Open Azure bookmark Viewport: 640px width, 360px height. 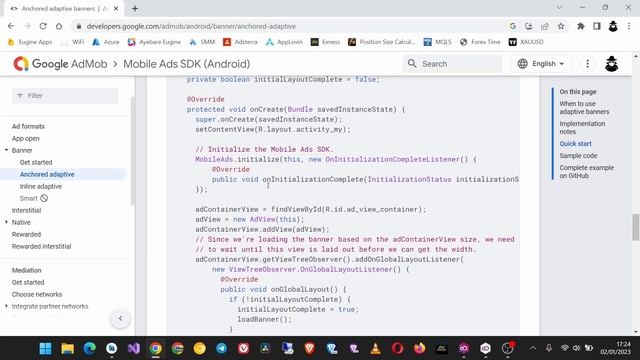106,42
